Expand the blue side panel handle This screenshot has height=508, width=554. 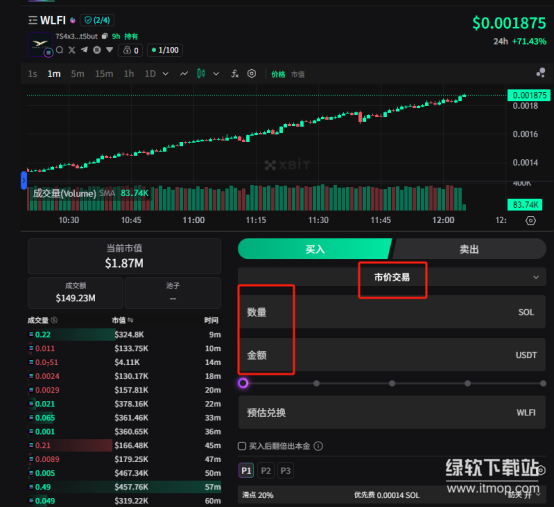(x=24, y=180)
